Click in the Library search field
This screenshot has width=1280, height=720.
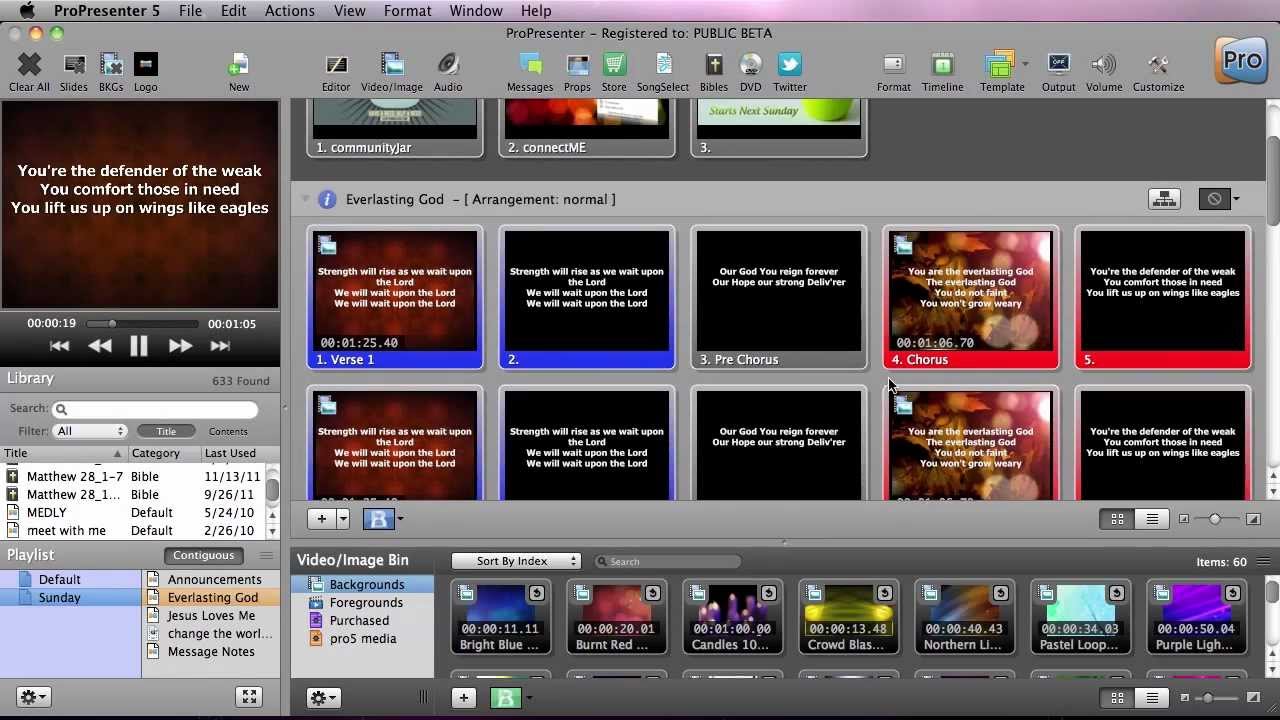157,409
